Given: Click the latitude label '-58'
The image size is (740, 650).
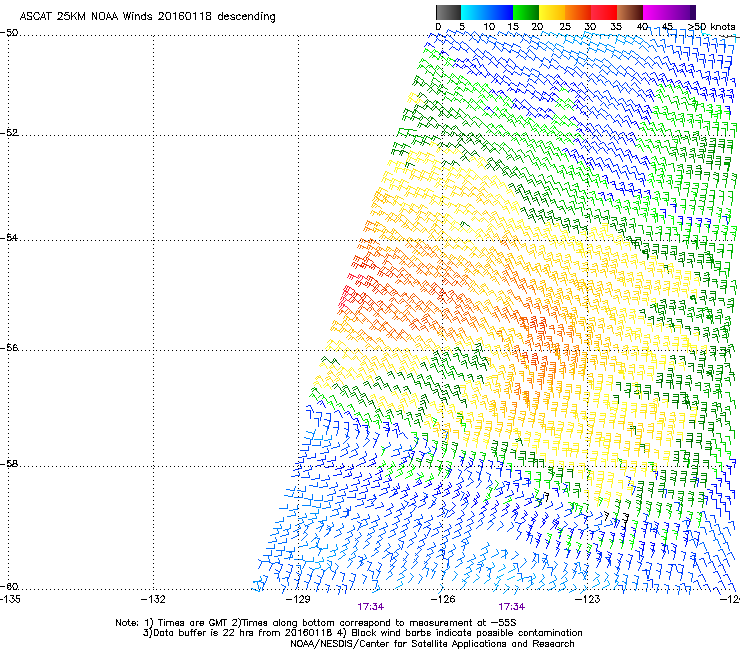Looking at the screenshot, I should (9, 464).
